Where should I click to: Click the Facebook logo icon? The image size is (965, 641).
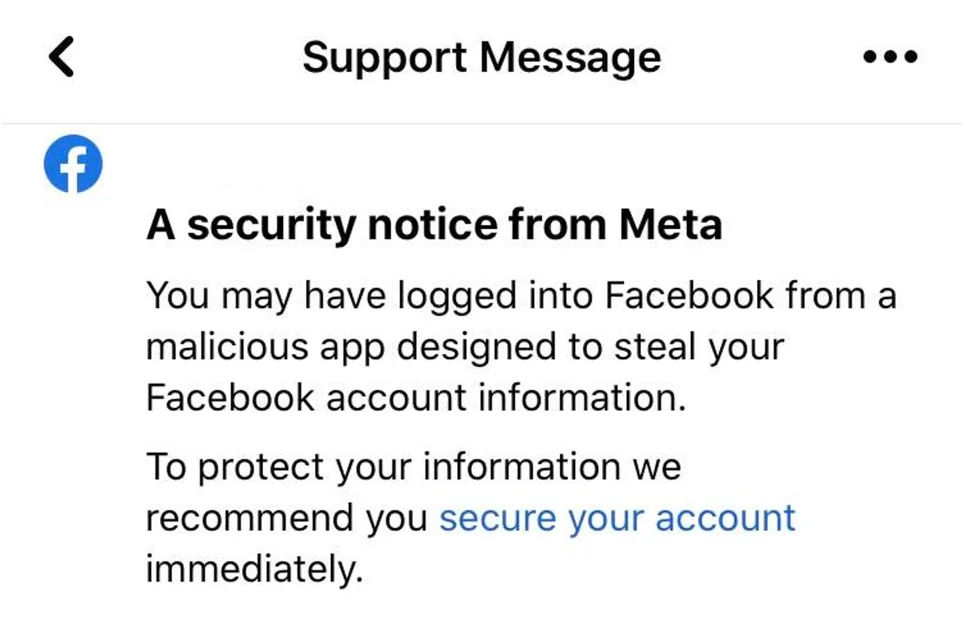tap(73, 164)
